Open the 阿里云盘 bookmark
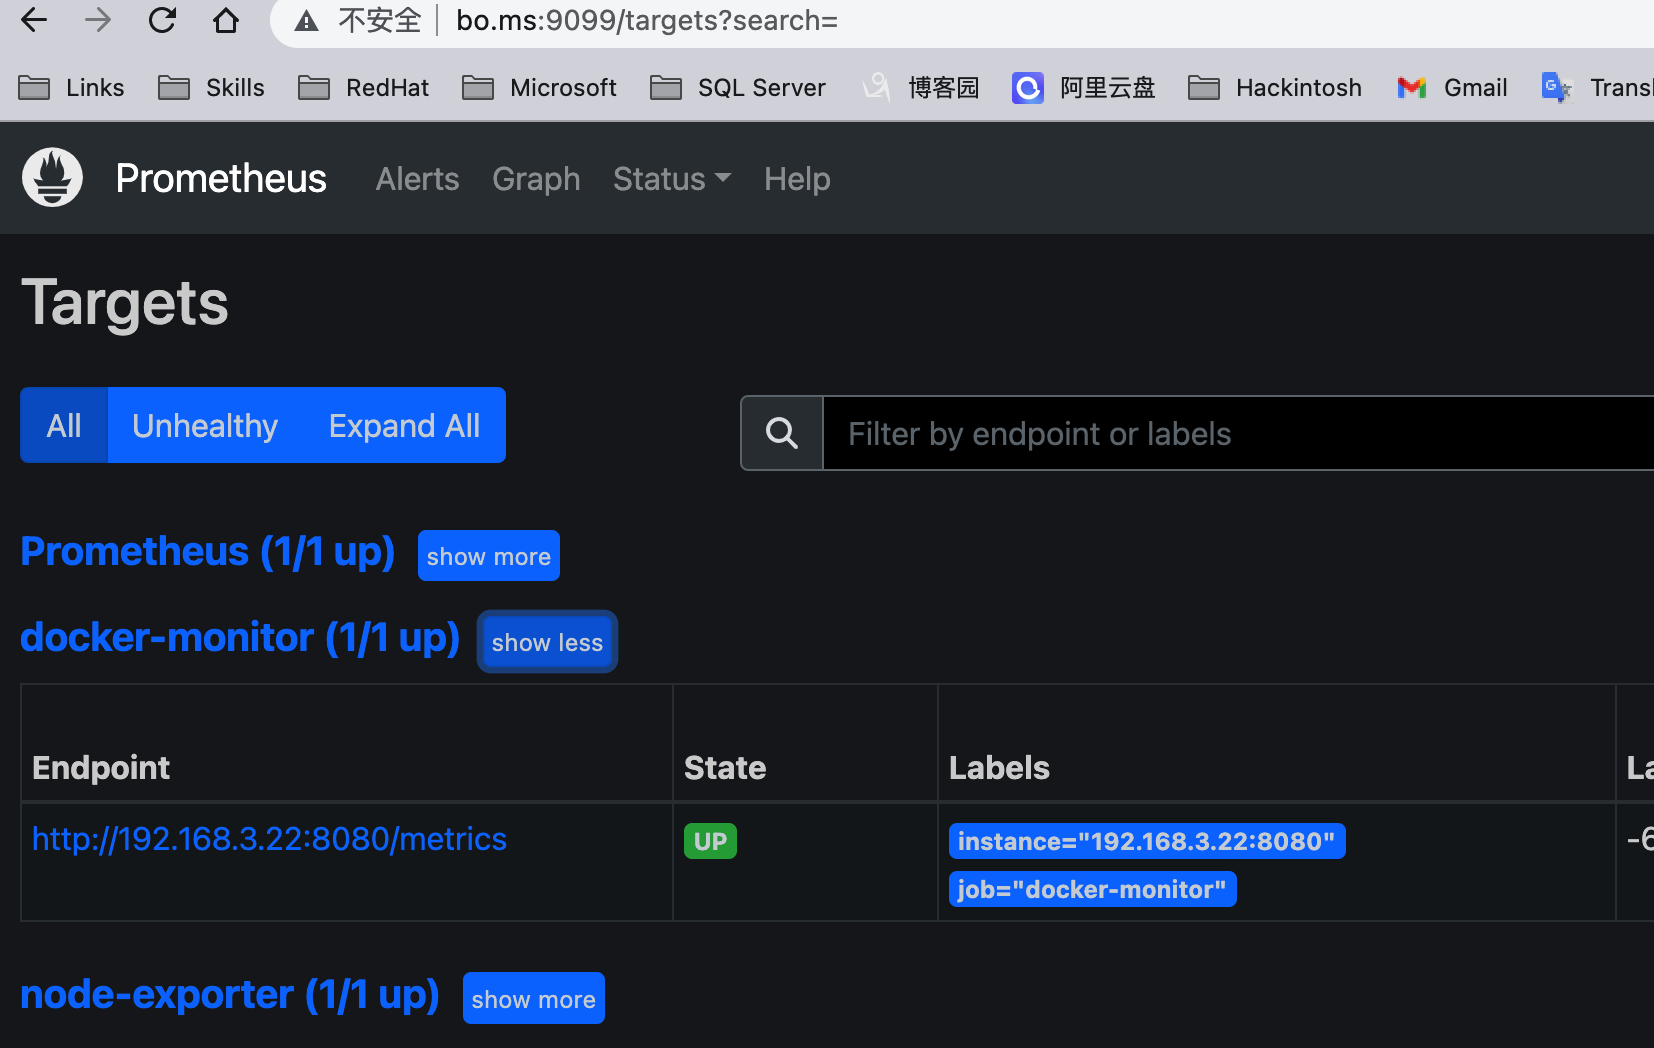The image size is (1654, 1048). 1084,88
